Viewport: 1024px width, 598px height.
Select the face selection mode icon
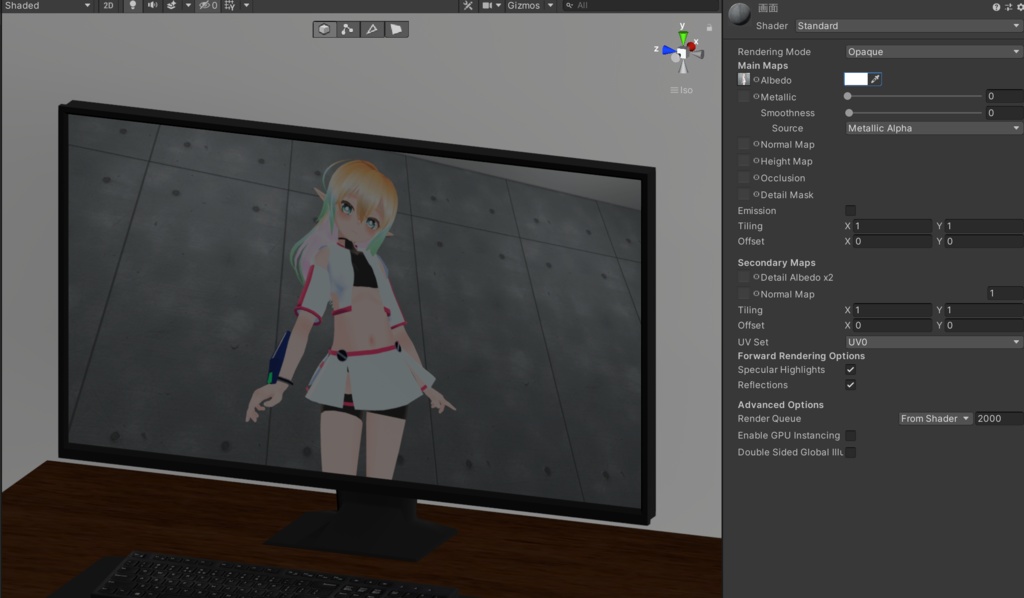pyautogui.click(x=396, y=29)
